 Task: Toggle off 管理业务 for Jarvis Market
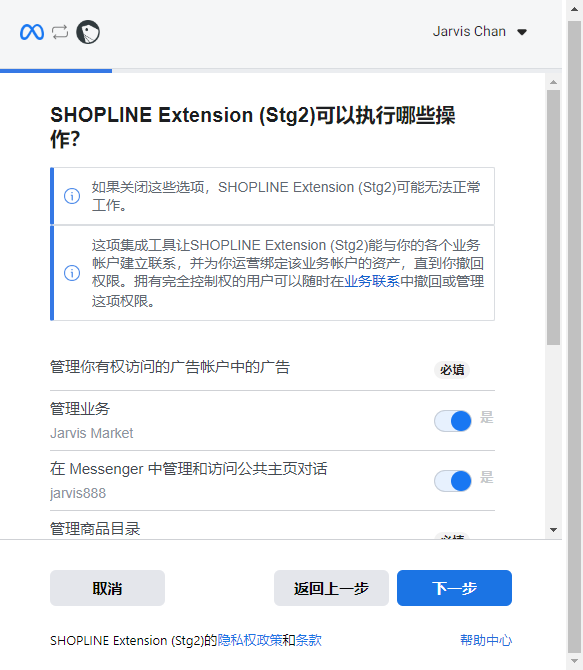coord(453,421)
